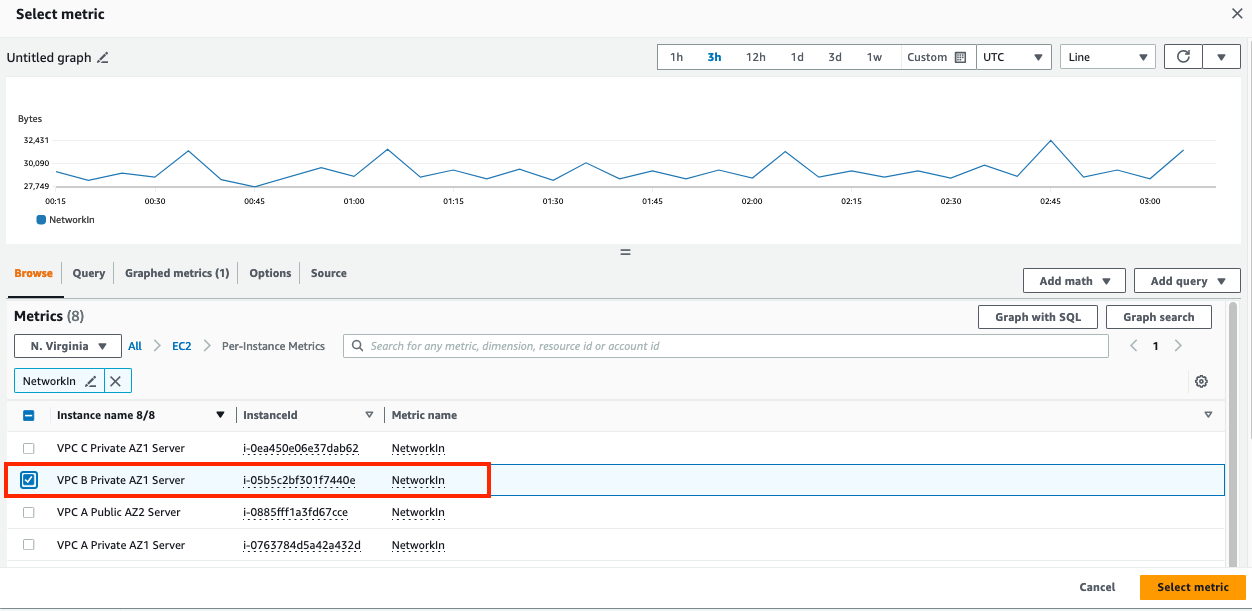
Task: Check VPC A Private AZ1 Server row
Action: click(29, 545)
